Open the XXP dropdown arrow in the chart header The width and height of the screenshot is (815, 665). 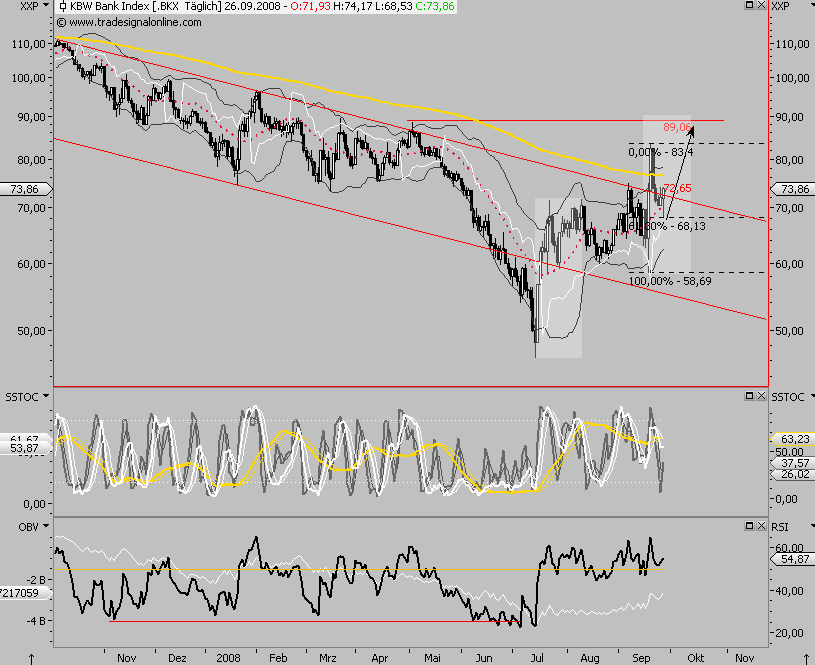(x=46, y=5)
